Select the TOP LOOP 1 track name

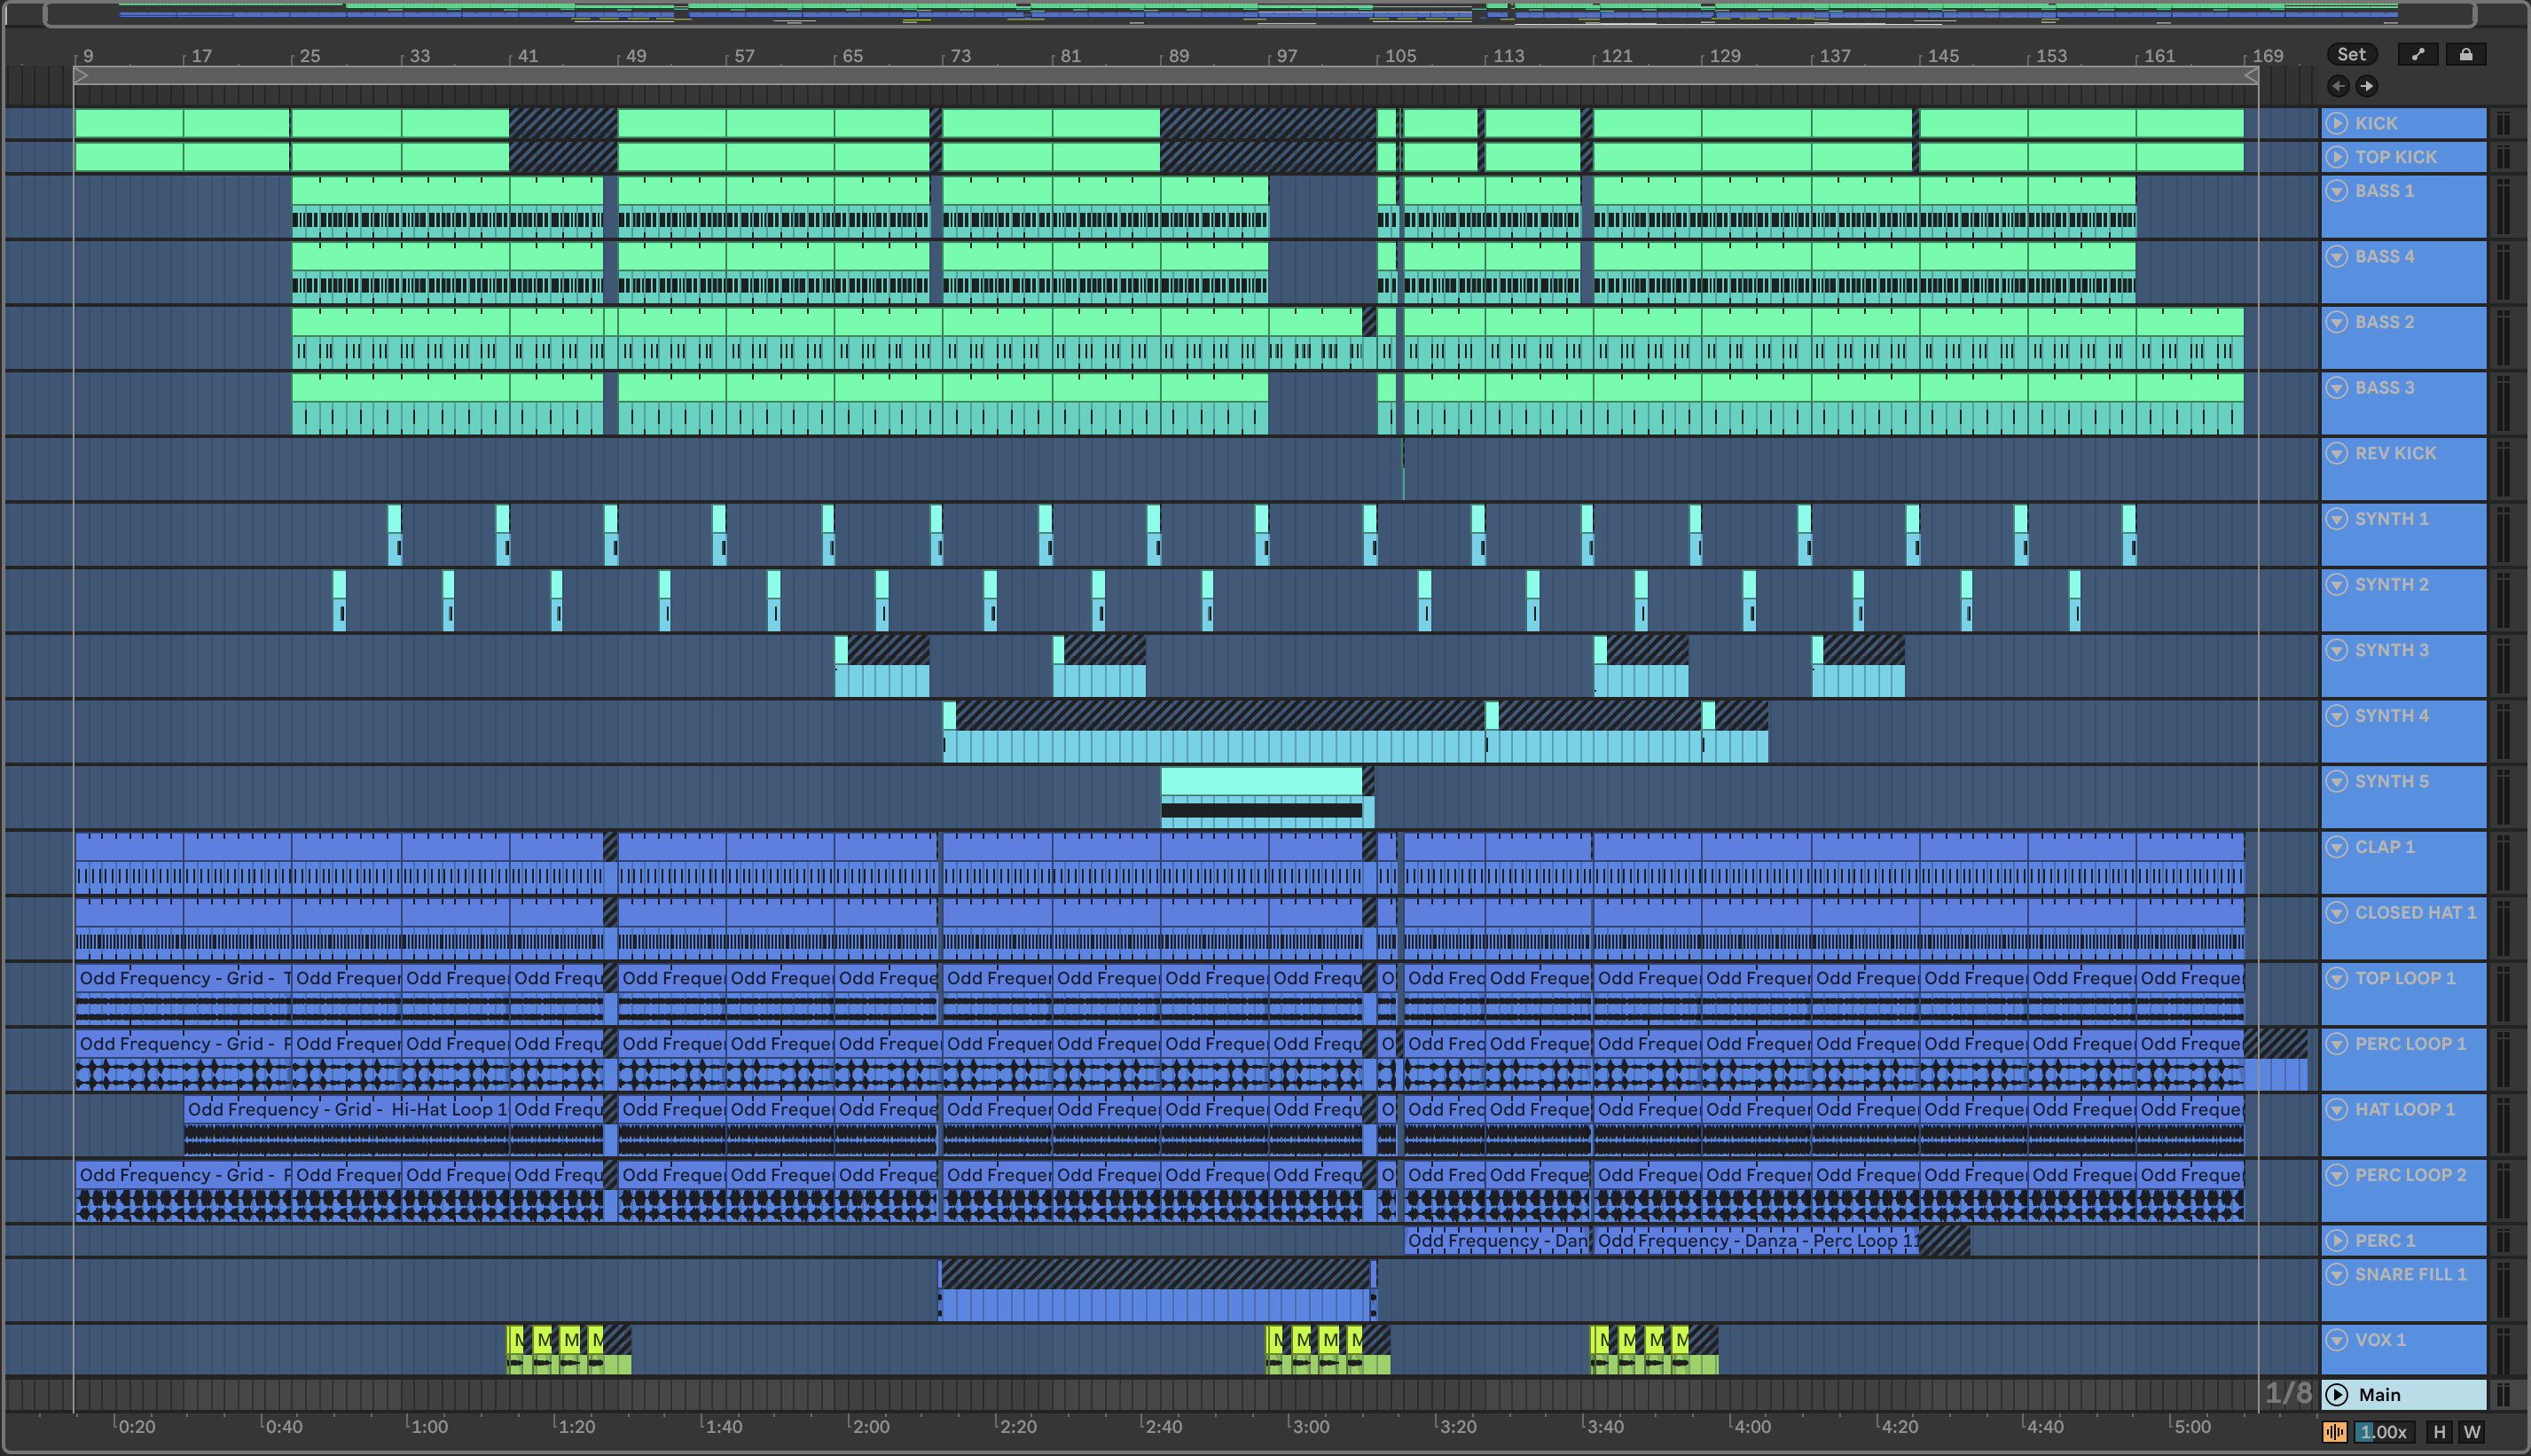click(2405, 978)
